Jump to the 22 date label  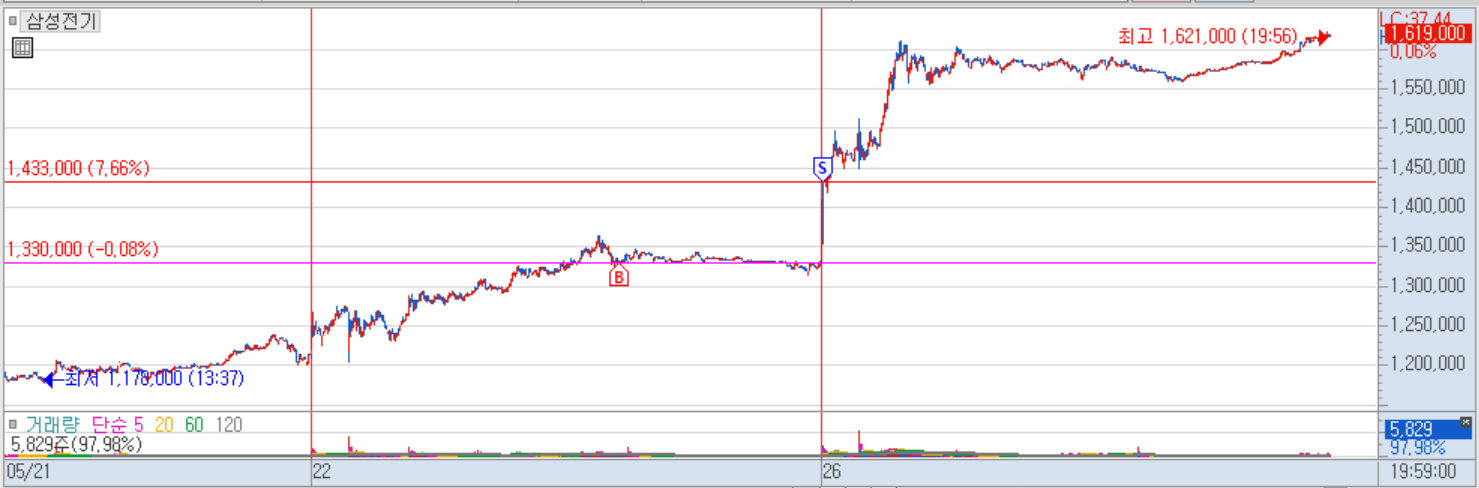(322, 471)
